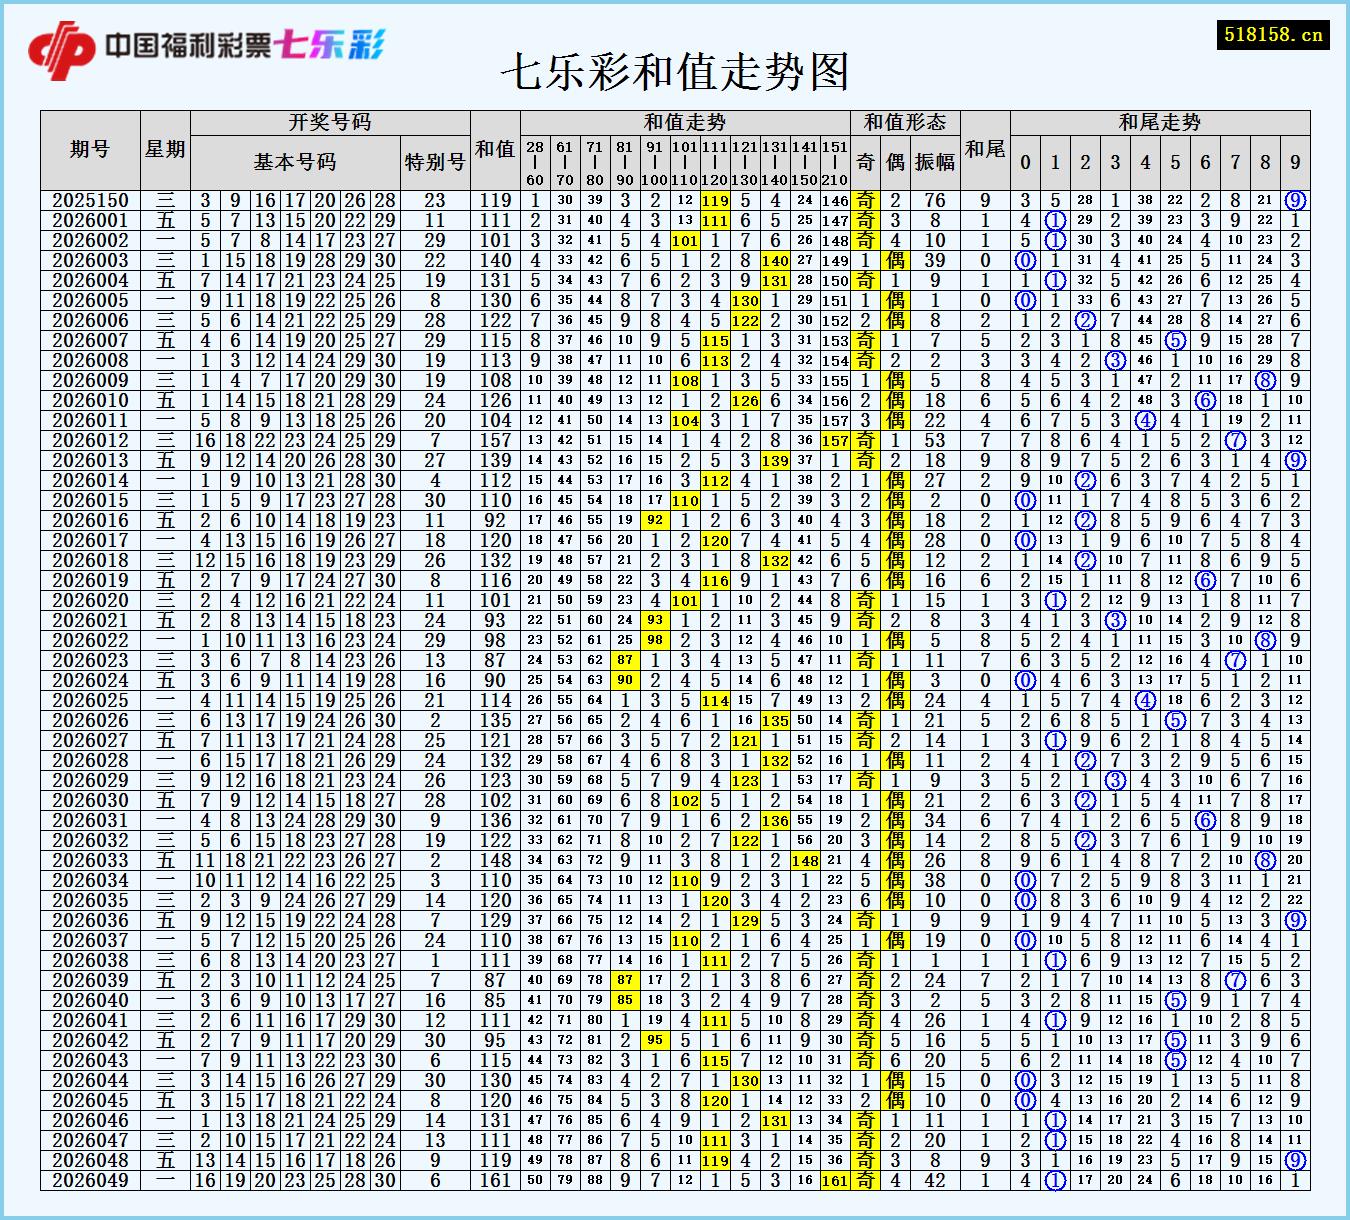Click the yellow 奇 cell in row 2026002
This screenshot has height=1220, width=1350.
click(x=865, y=241)
